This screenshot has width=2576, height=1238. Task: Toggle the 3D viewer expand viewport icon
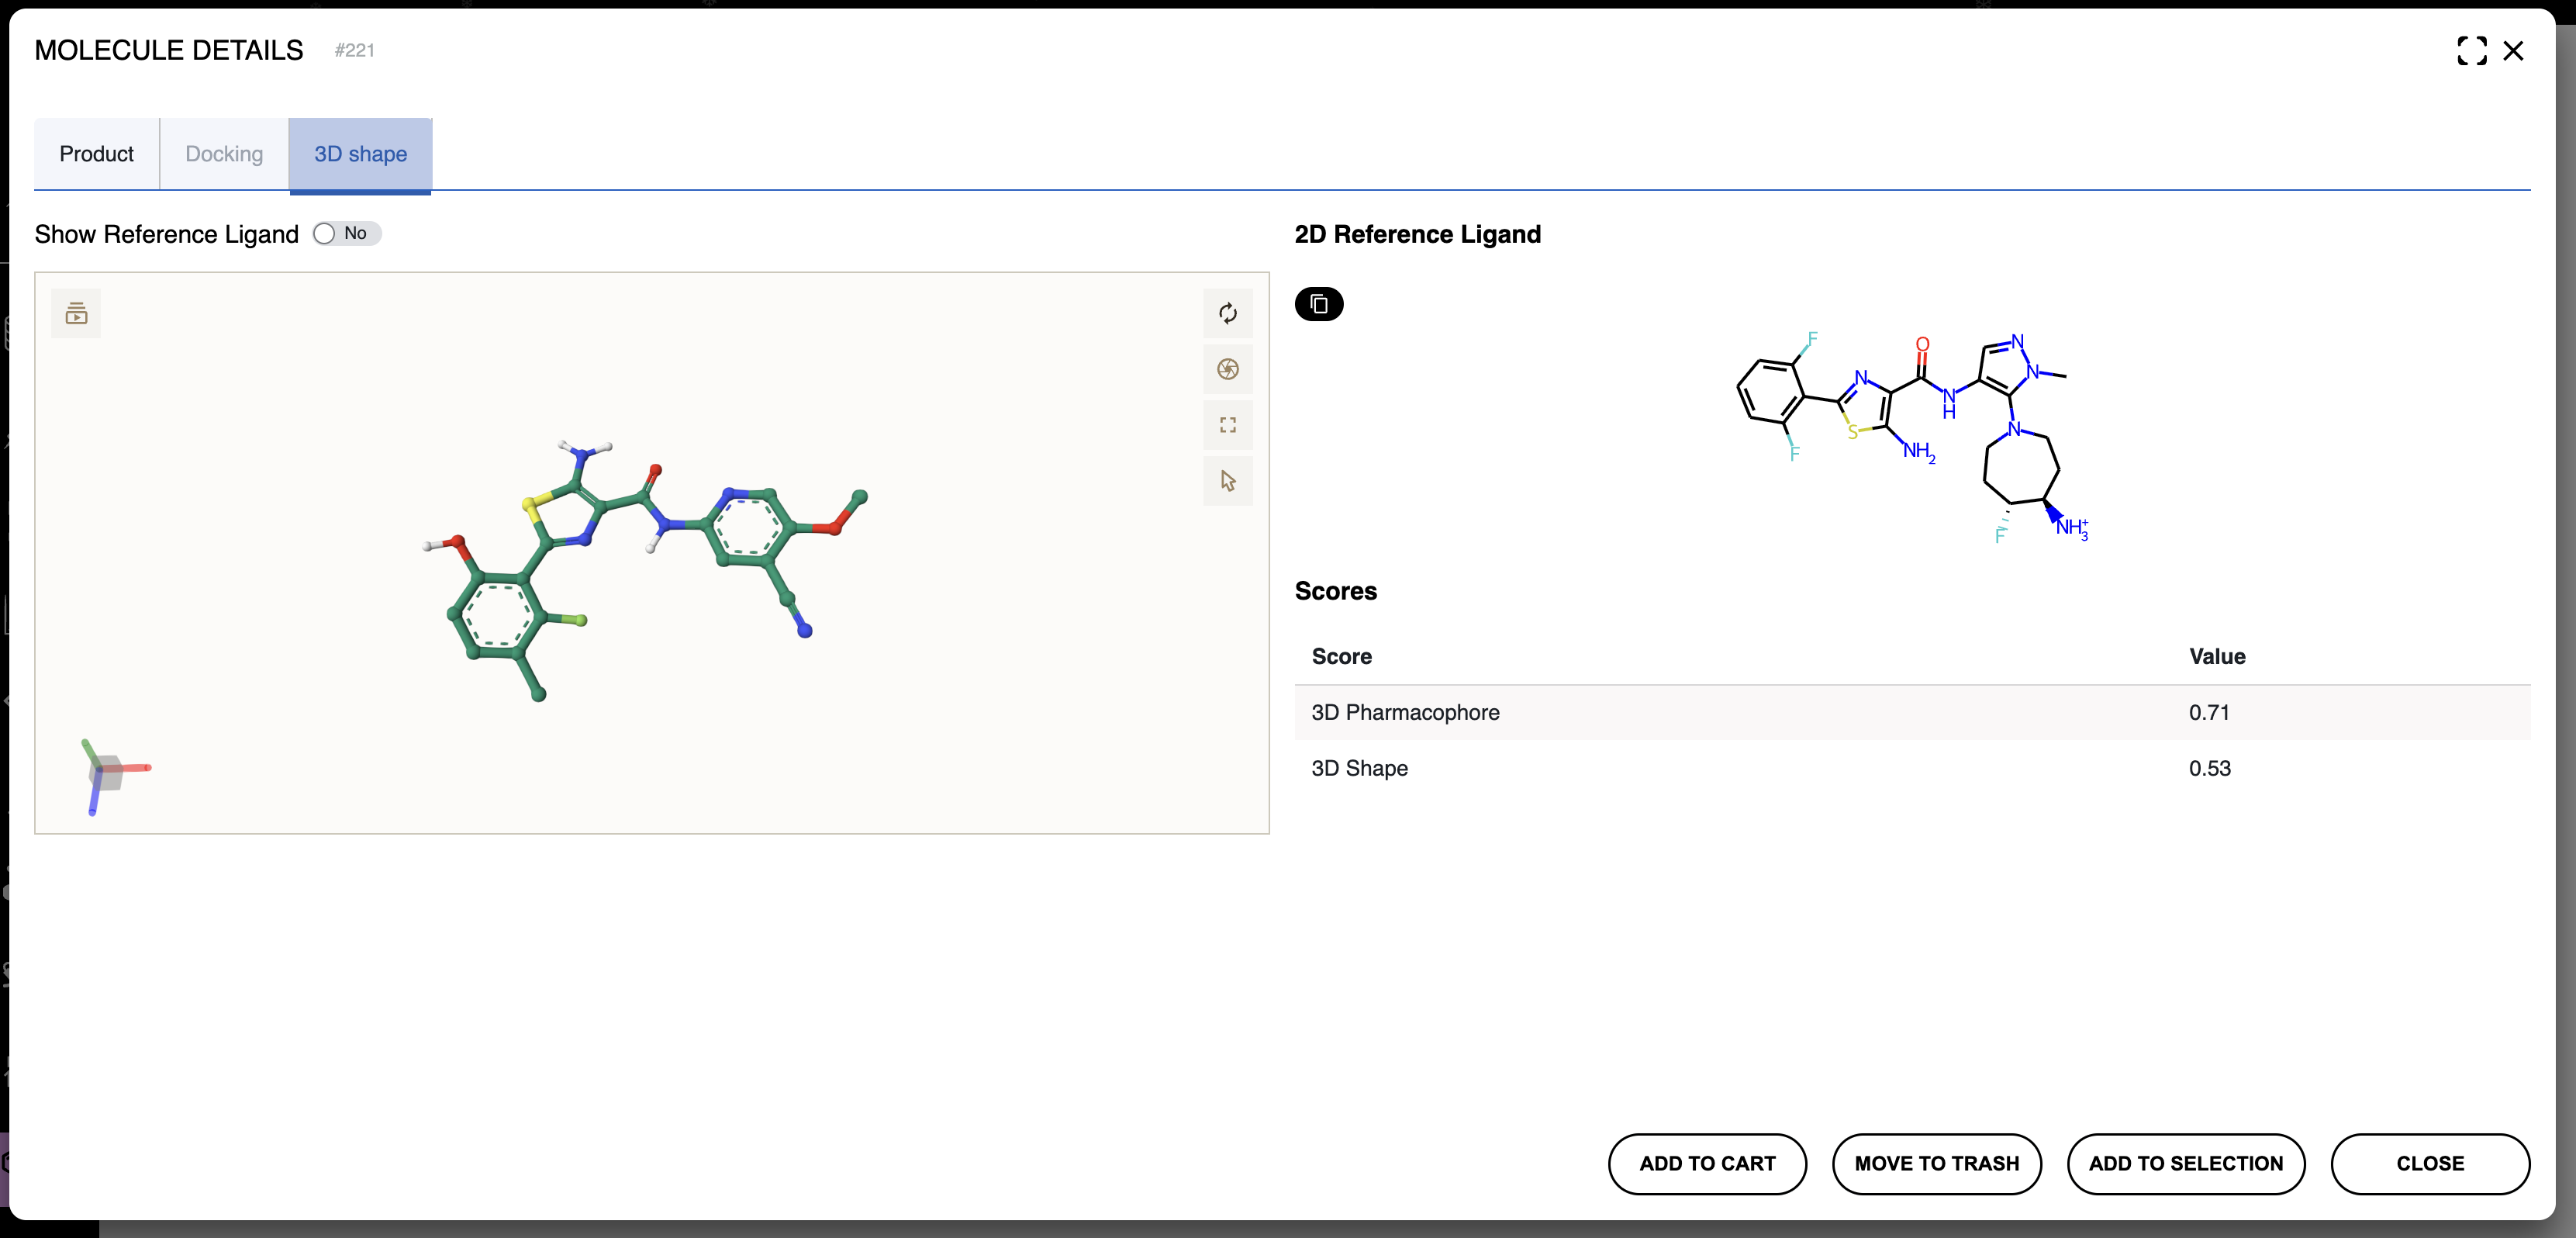point(1227,425)
